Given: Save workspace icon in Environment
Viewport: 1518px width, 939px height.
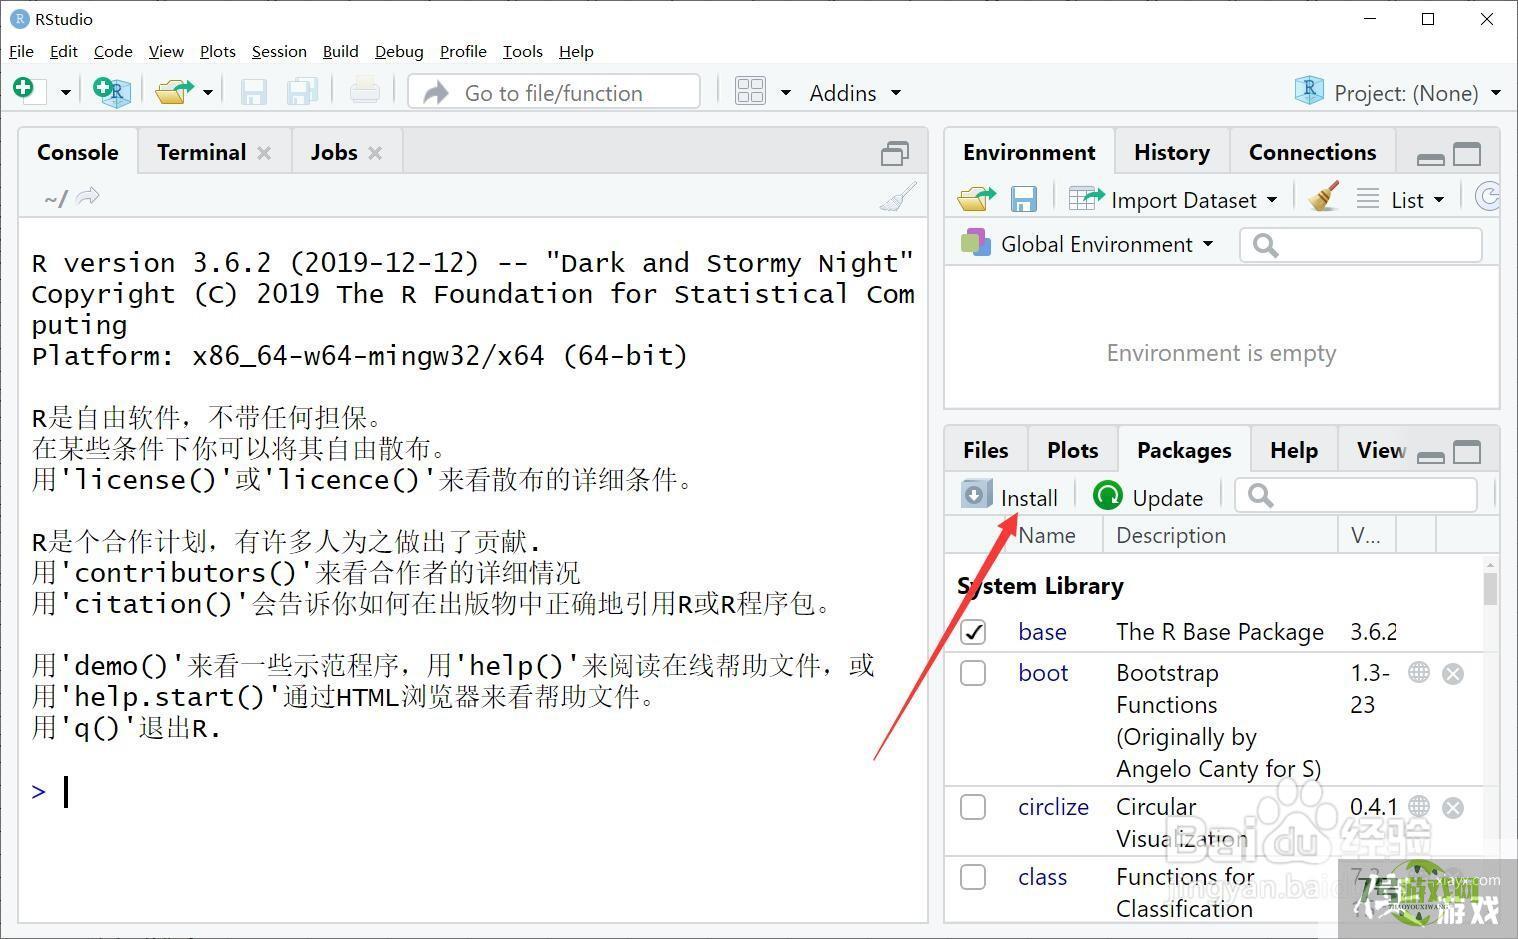Looking at the screenshot, I should (1023, 199).
